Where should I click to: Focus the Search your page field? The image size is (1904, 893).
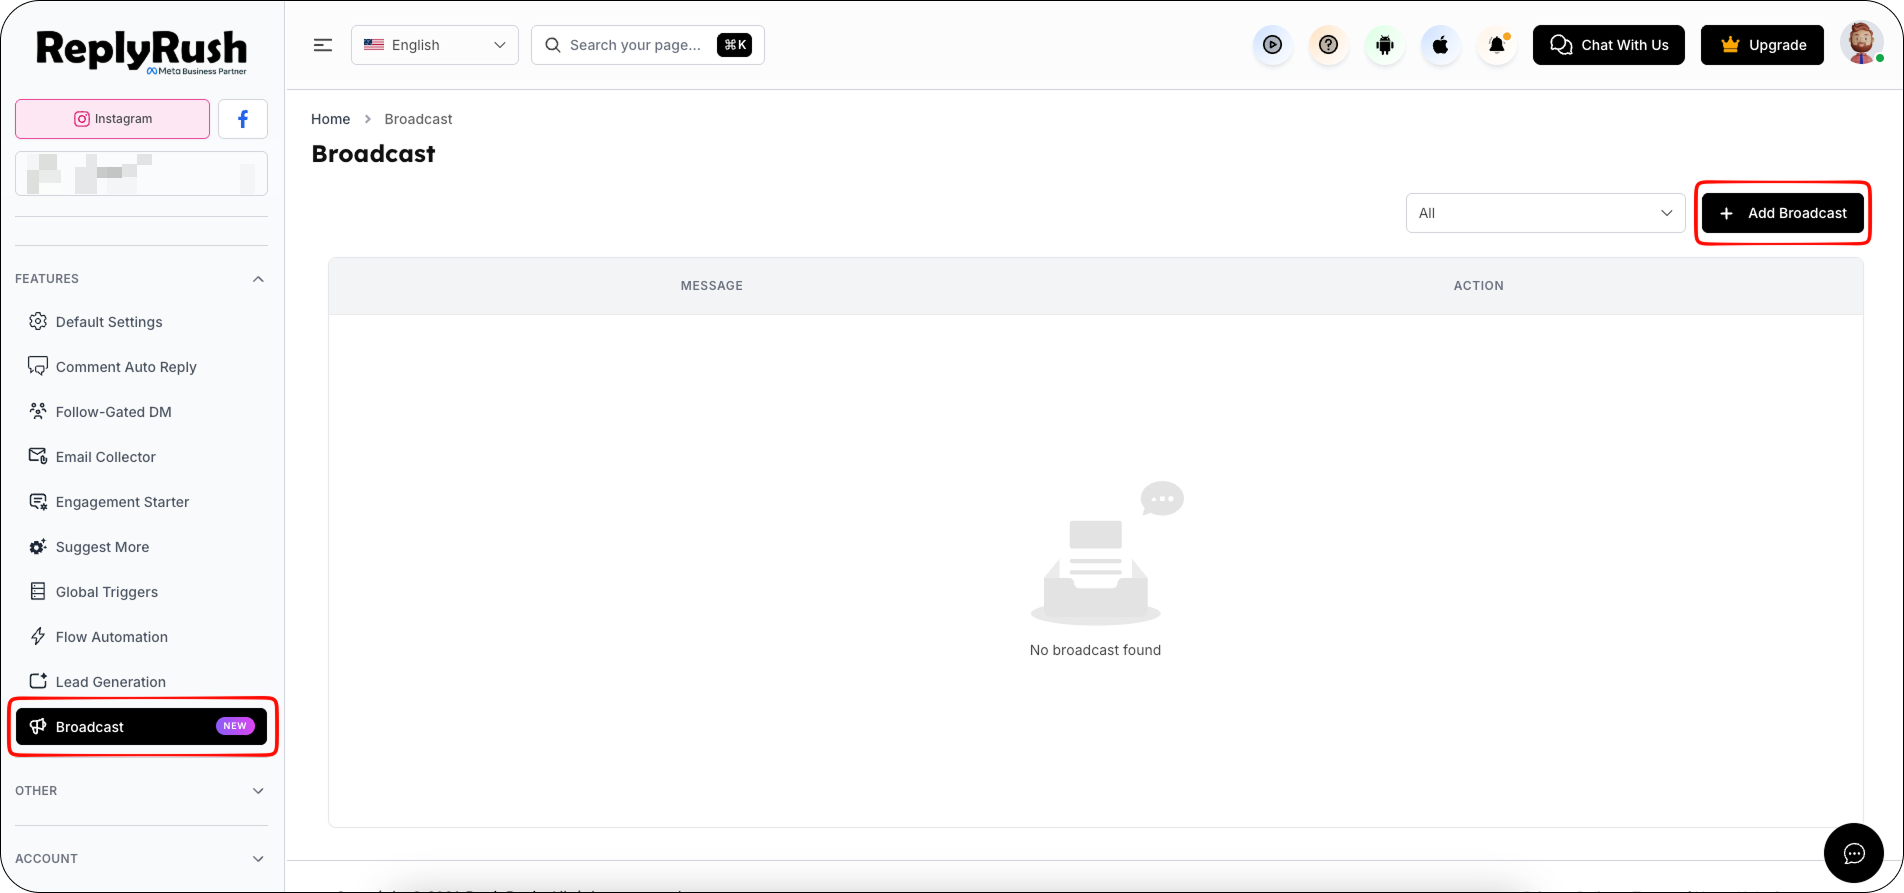click(648, 45)
